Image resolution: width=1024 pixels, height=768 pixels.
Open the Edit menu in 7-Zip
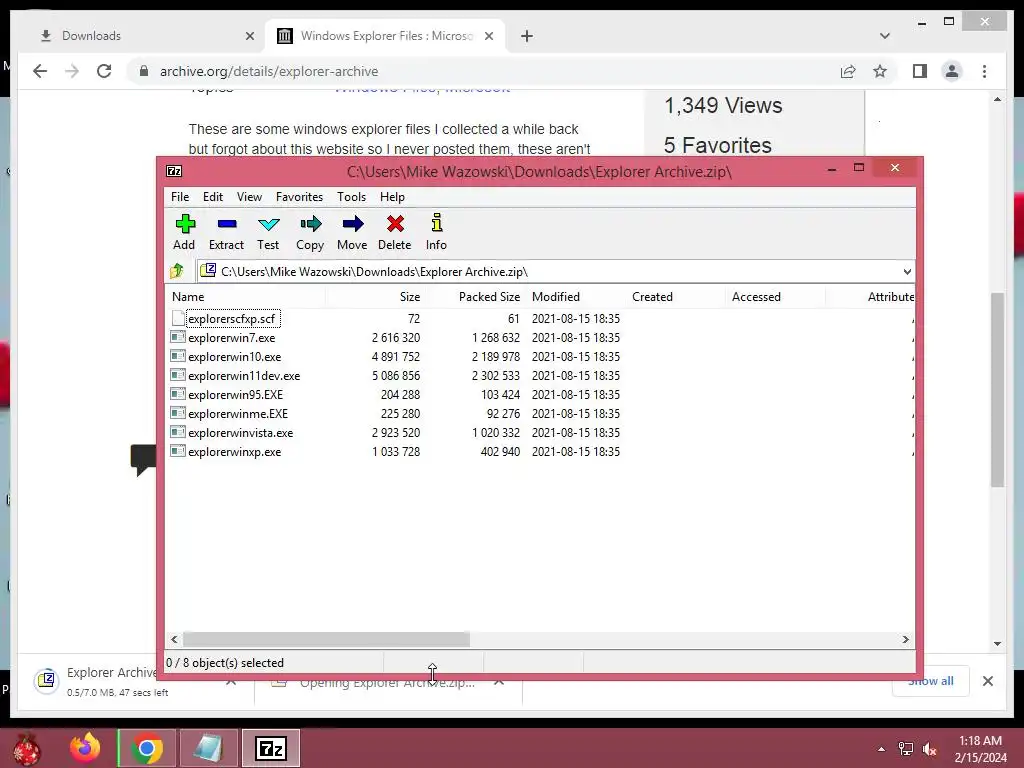pos(213,197)
